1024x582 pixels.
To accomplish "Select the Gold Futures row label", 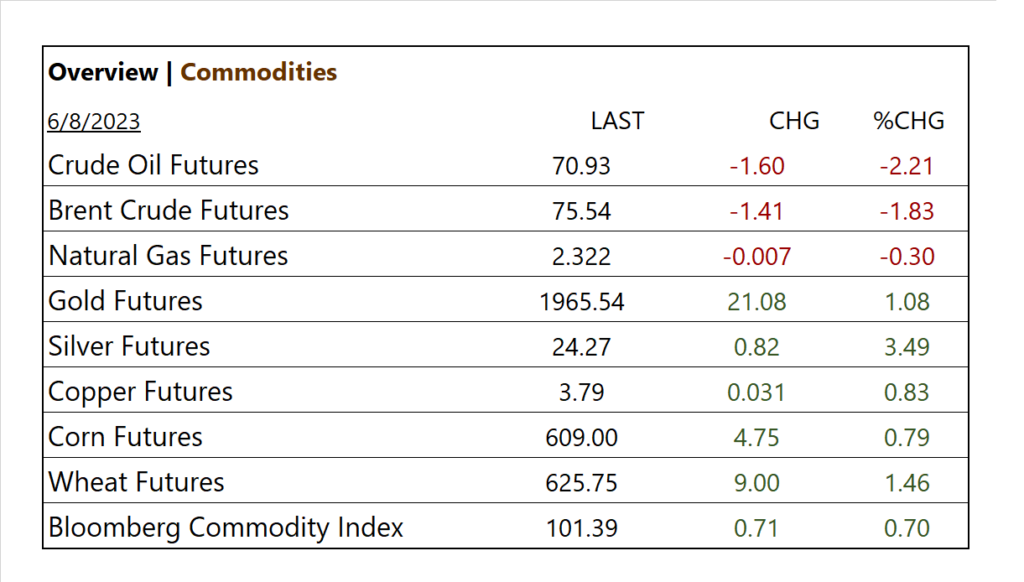I will tap(126, 301).
